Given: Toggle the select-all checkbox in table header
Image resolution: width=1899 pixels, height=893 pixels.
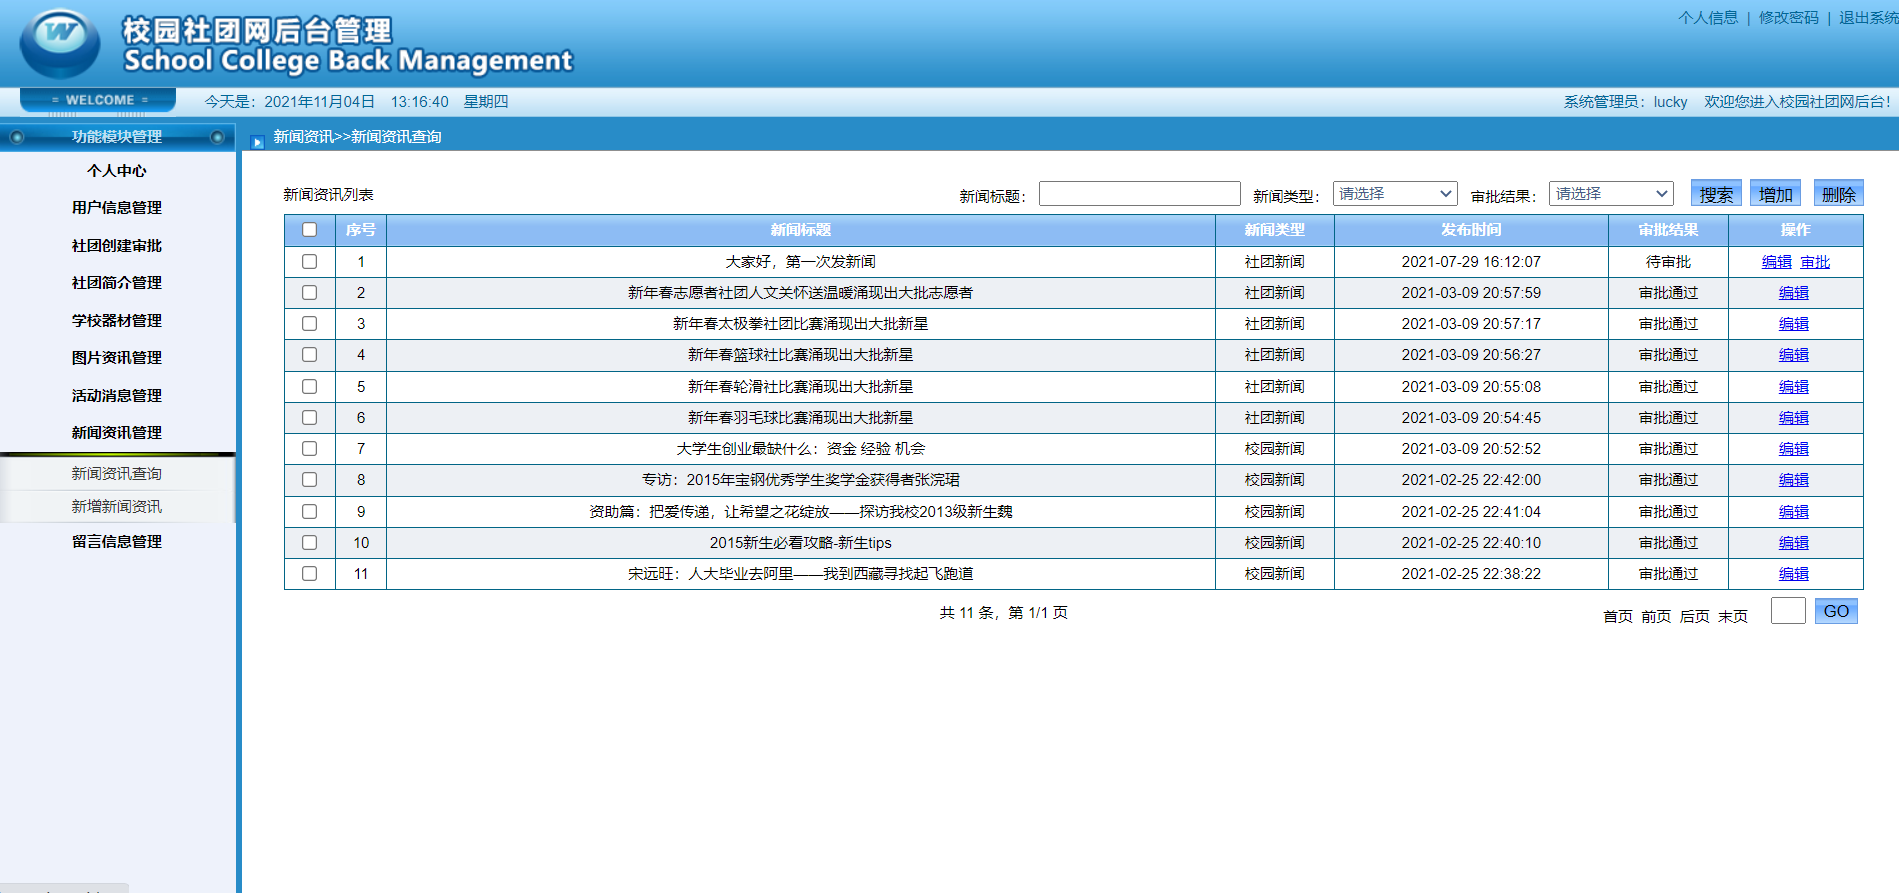Looking at the screenshot, I should (x=310, y=230).
